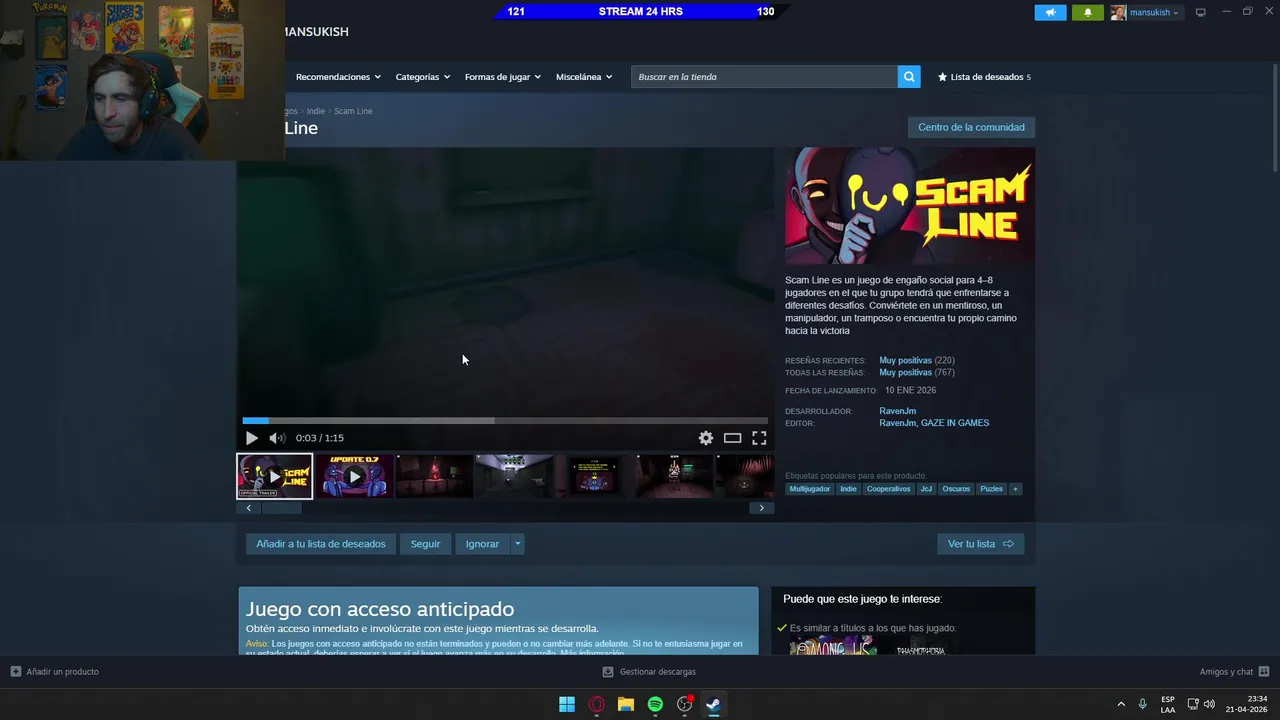Screen dimensions: 1280x720
Task: Click the MANSUKISH profile tab
Action: [x=316, y=32]
